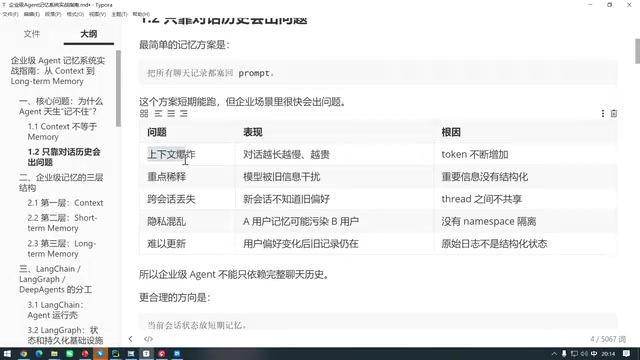Jump to 3.2 LangGraph outline item
This screenshot has width=640, height=360.
(65, 335)
